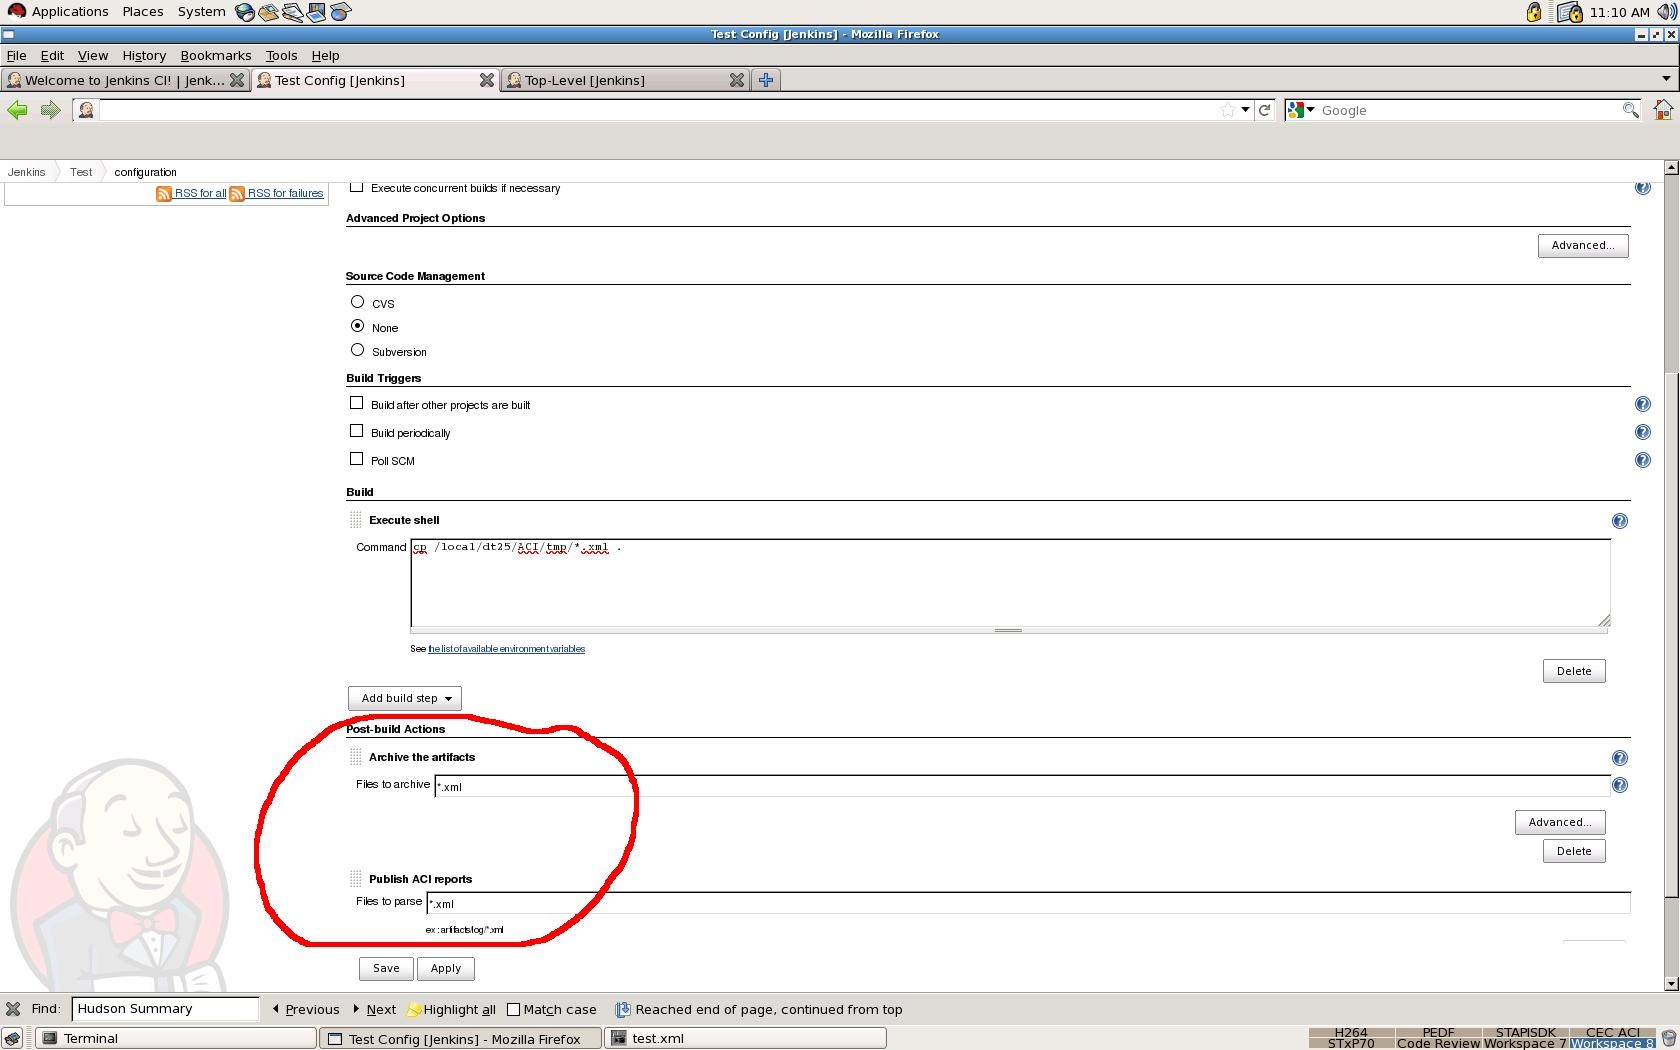This screenshot has width=1680, height=1050.
Task: Open Advanced options for Archive the artifacts
Action: [1560, 822]
